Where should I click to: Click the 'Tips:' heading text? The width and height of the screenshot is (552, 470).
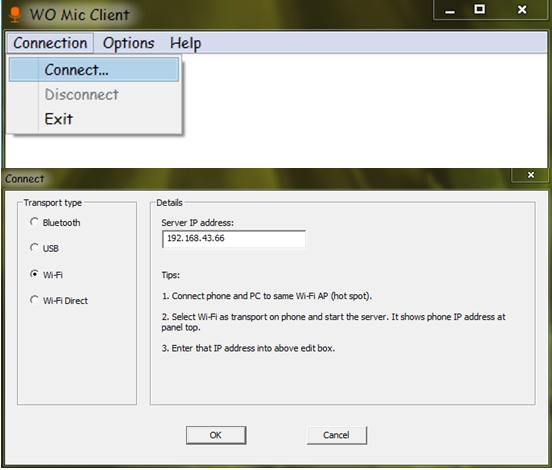[171, 275]
